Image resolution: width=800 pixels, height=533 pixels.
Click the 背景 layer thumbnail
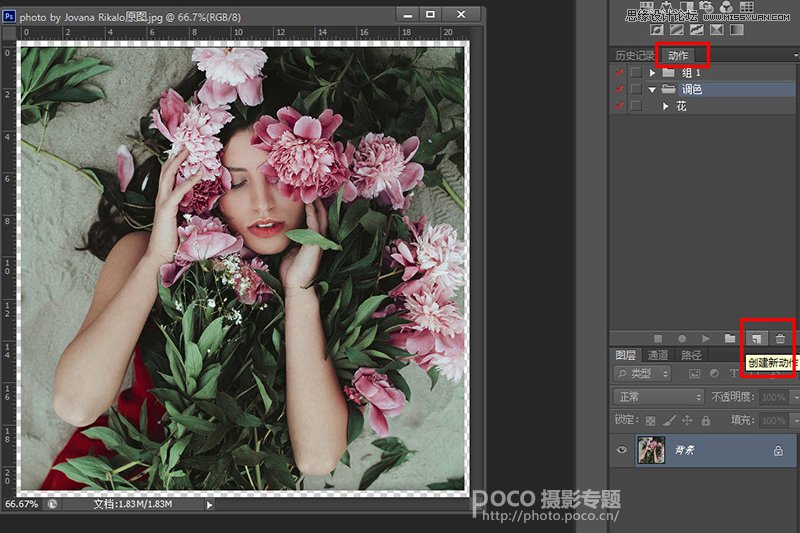651,450
